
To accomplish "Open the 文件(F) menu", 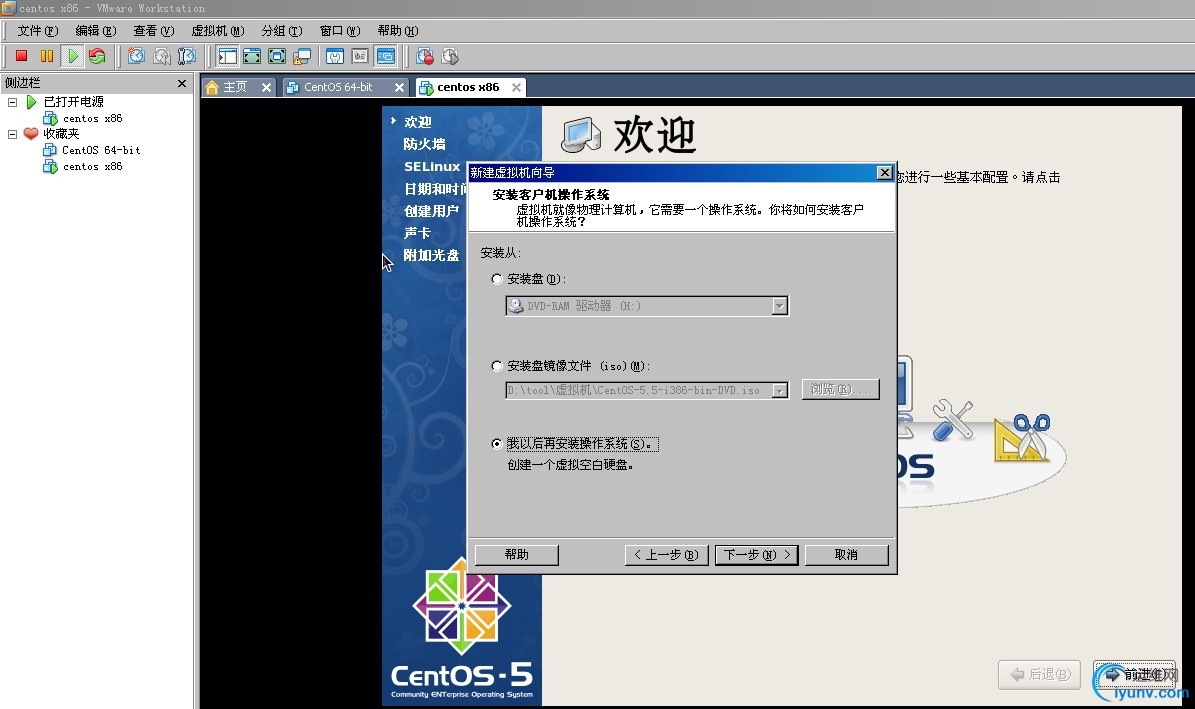I will [x=37, y=30].
